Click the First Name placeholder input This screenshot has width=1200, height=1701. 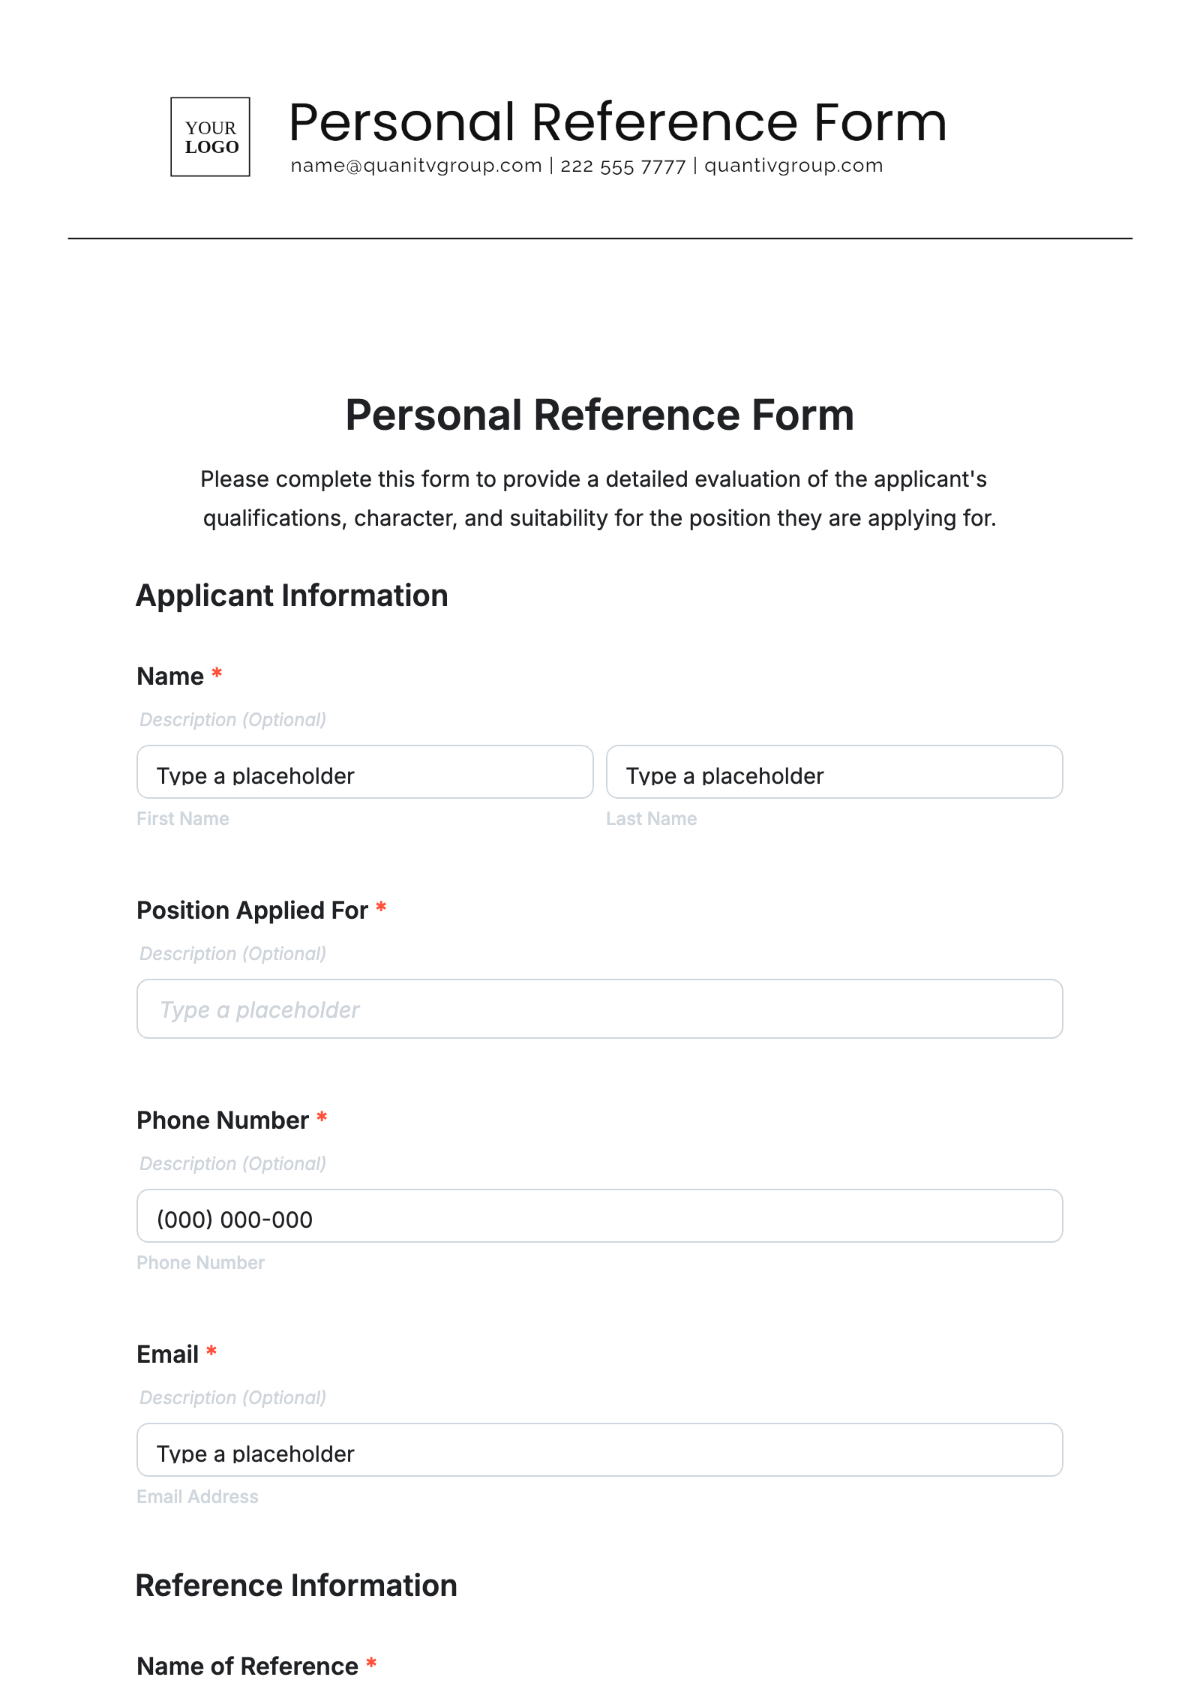[x=365, y=772]
